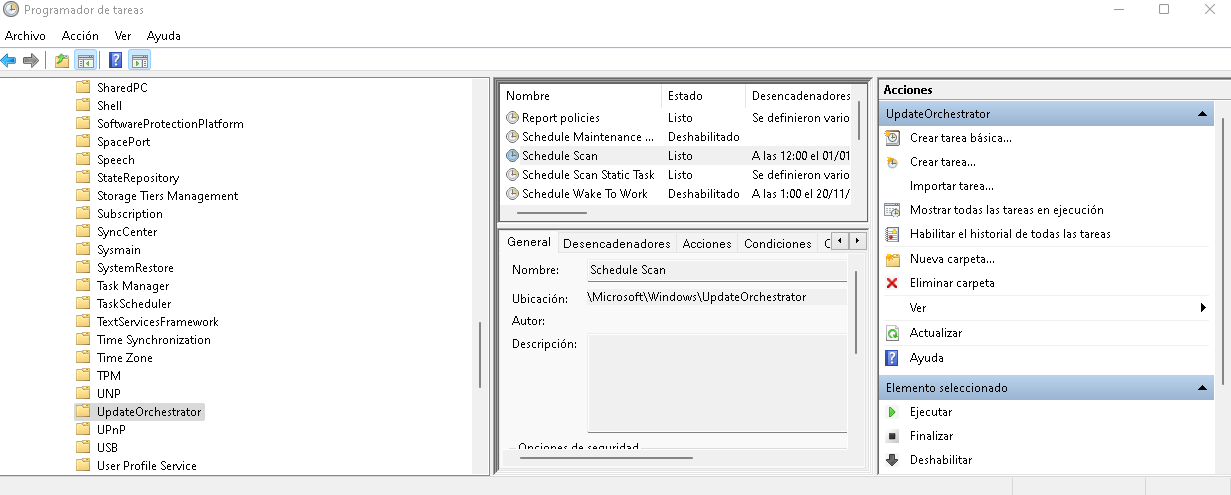
Task: Click the red Eliminar carpeta icon
Action: point(892,283)
